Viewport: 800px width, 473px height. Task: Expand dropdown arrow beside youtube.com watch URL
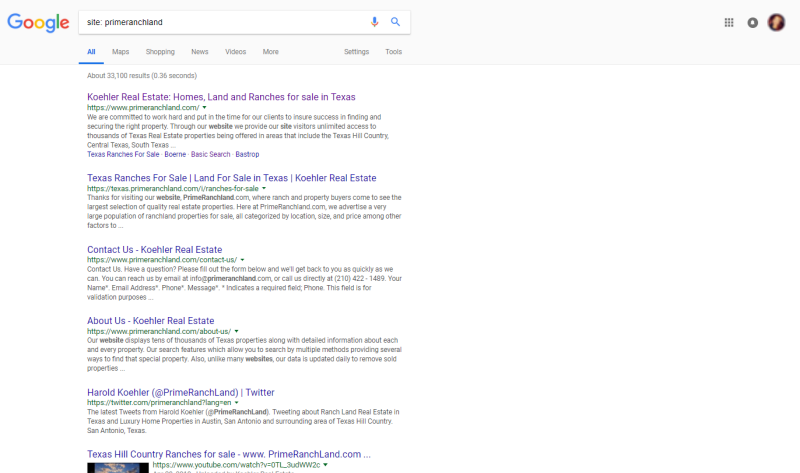326,465
